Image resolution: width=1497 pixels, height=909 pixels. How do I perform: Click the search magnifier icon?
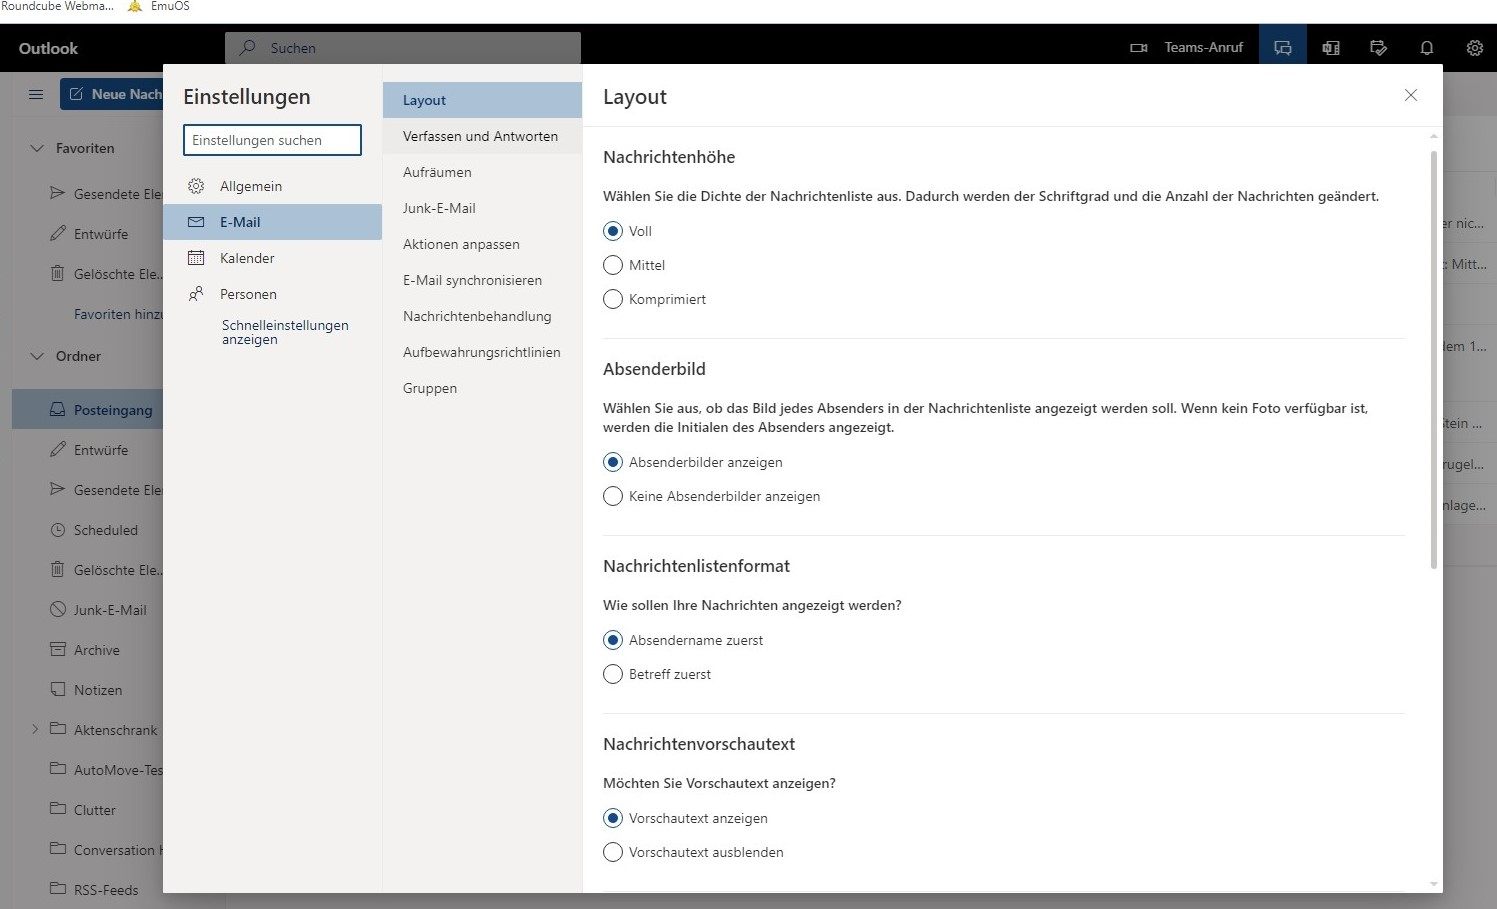[248, 47]
